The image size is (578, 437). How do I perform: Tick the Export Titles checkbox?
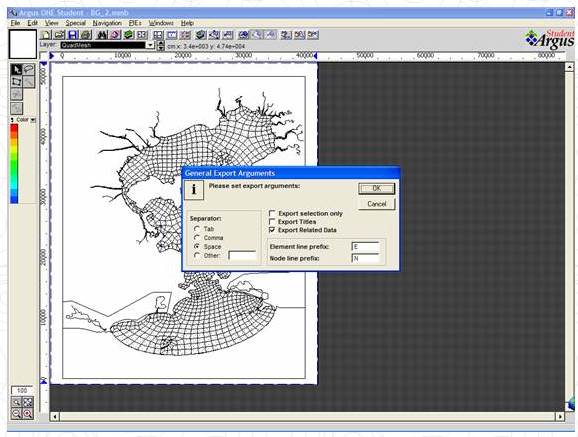[272, 222]
